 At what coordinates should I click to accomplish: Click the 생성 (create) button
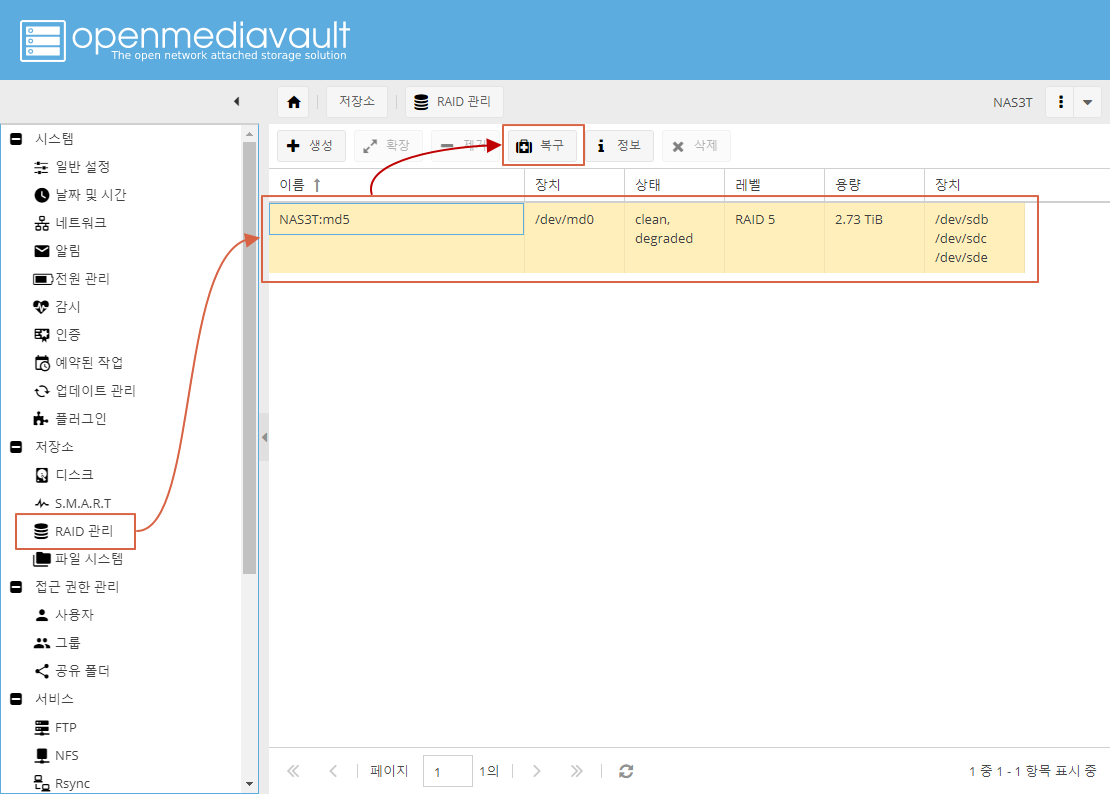pos(311,146)
